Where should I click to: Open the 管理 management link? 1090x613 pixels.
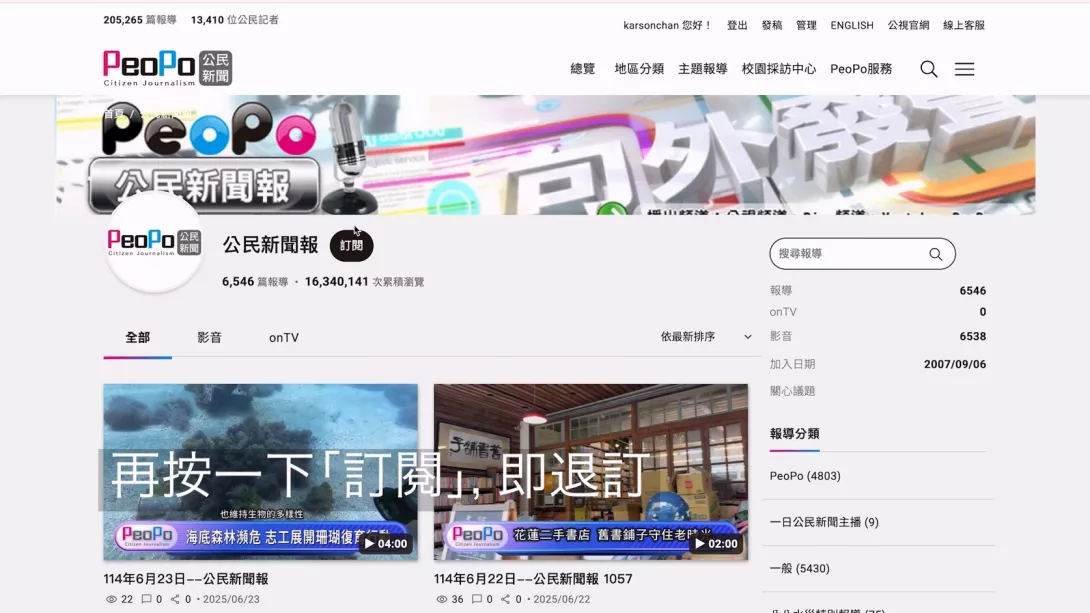806,25
